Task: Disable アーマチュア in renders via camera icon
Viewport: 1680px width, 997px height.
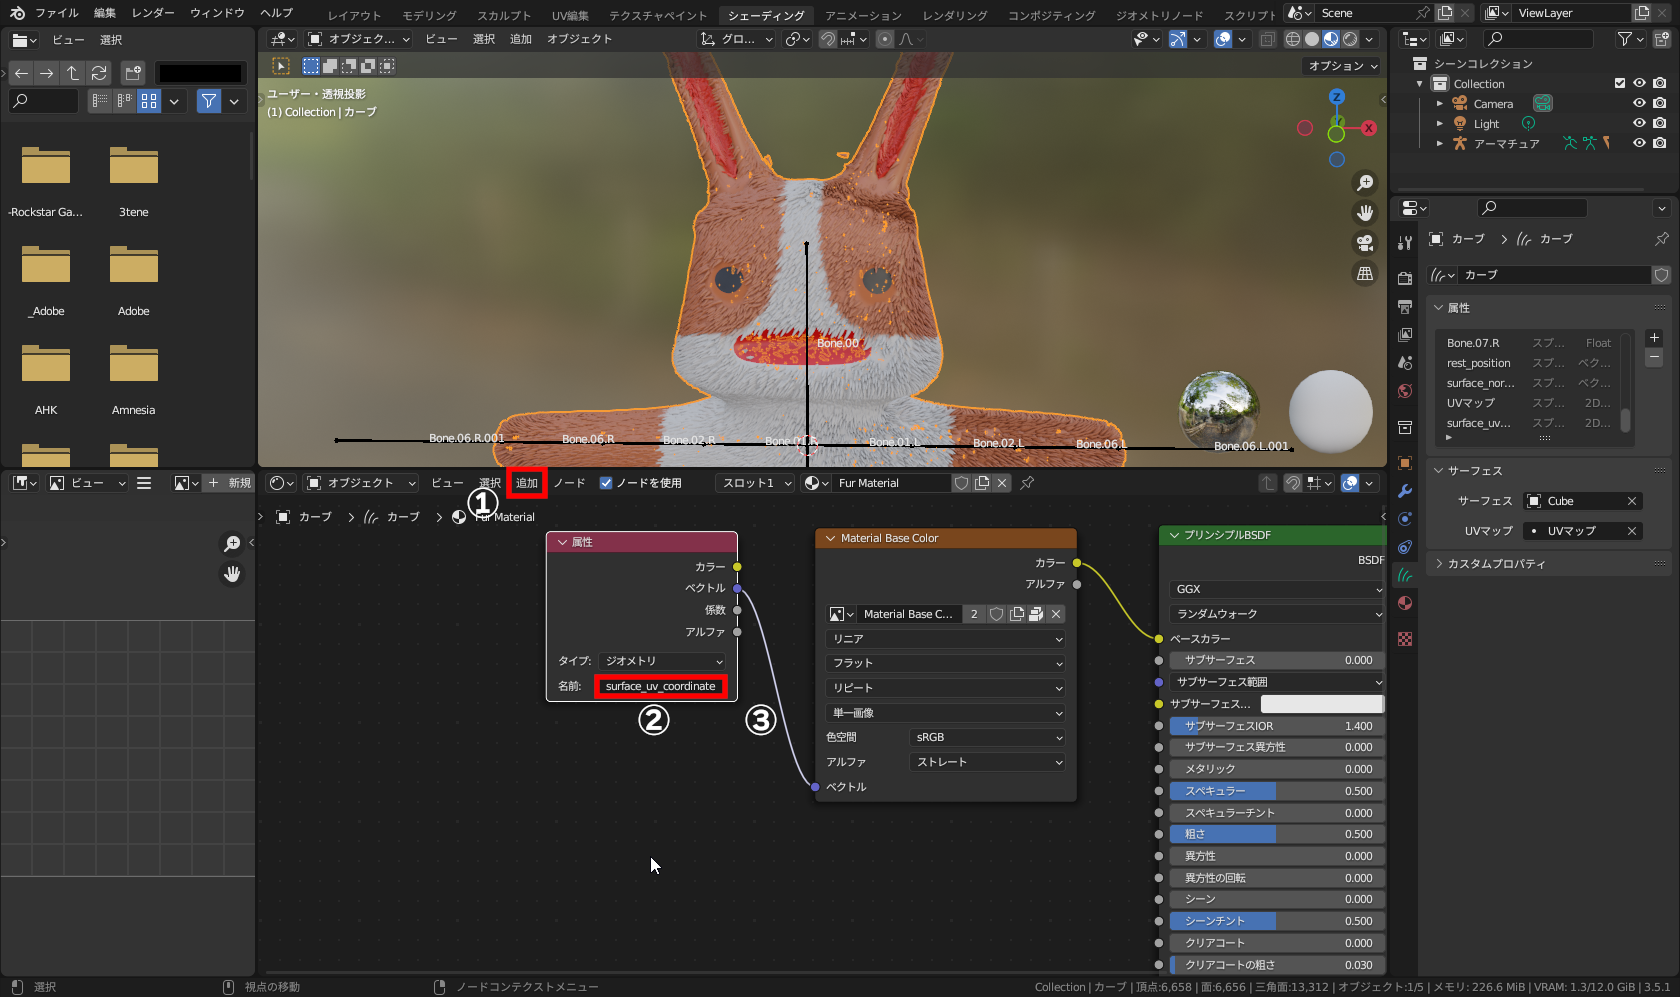Action: (x=1660, y=143)
